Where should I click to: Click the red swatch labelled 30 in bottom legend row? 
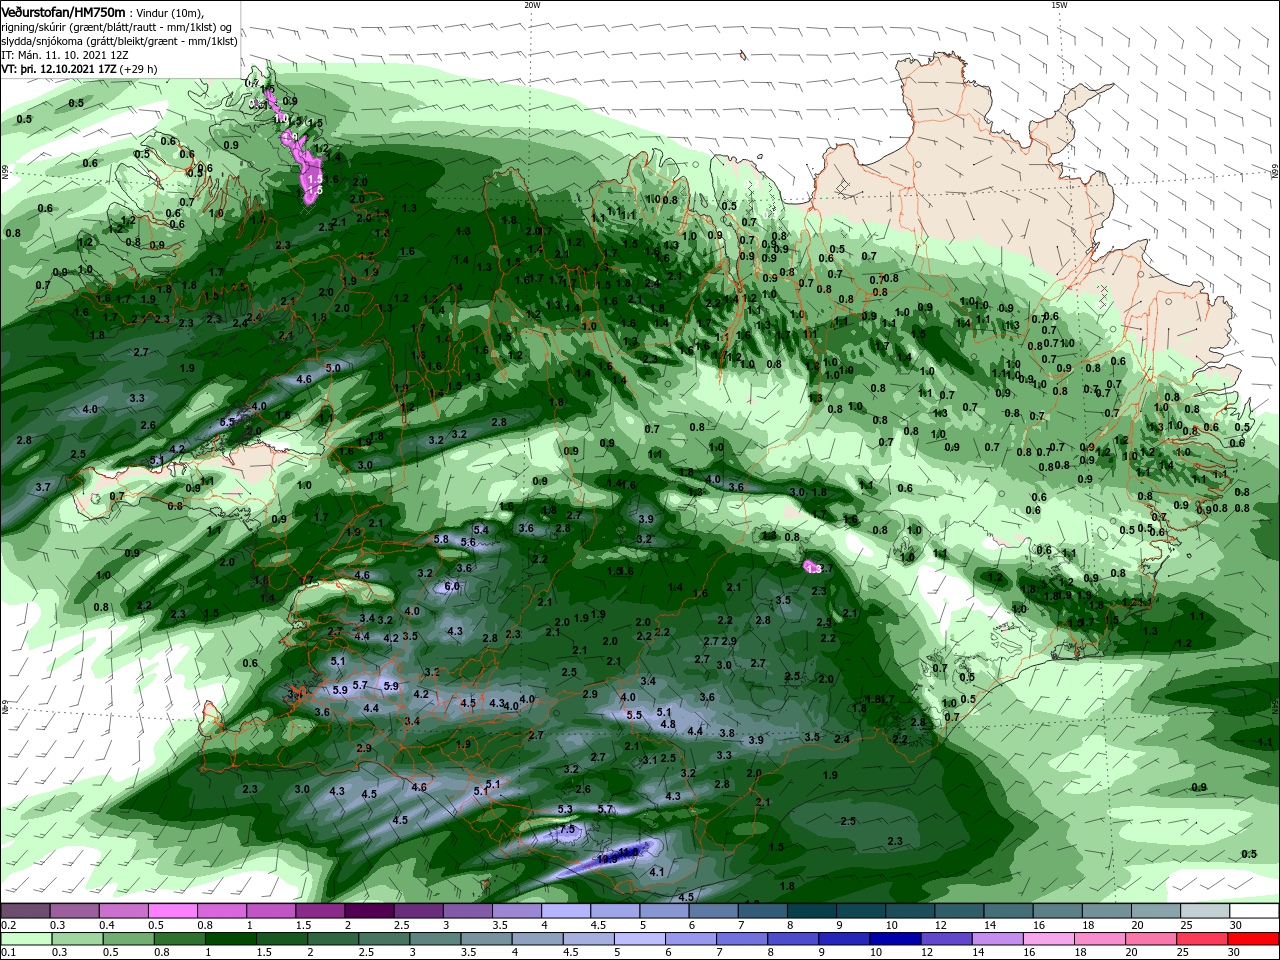click(1254, 939)
